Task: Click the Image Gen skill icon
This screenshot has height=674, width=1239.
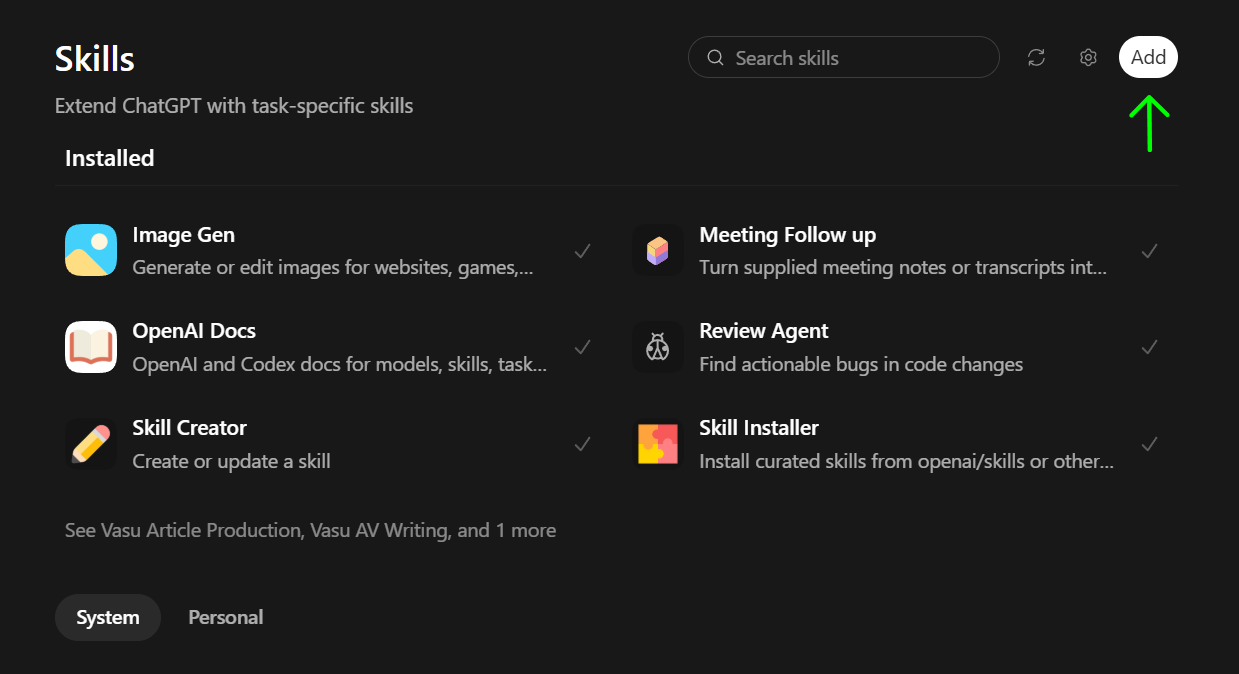Action: click(x=91, y=250)
